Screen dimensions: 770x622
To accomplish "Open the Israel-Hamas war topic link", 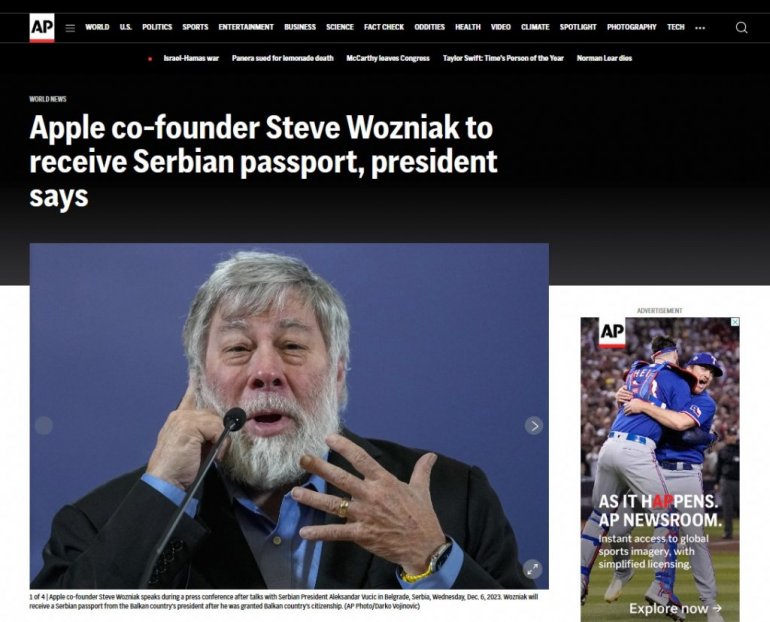I will 191,58.
